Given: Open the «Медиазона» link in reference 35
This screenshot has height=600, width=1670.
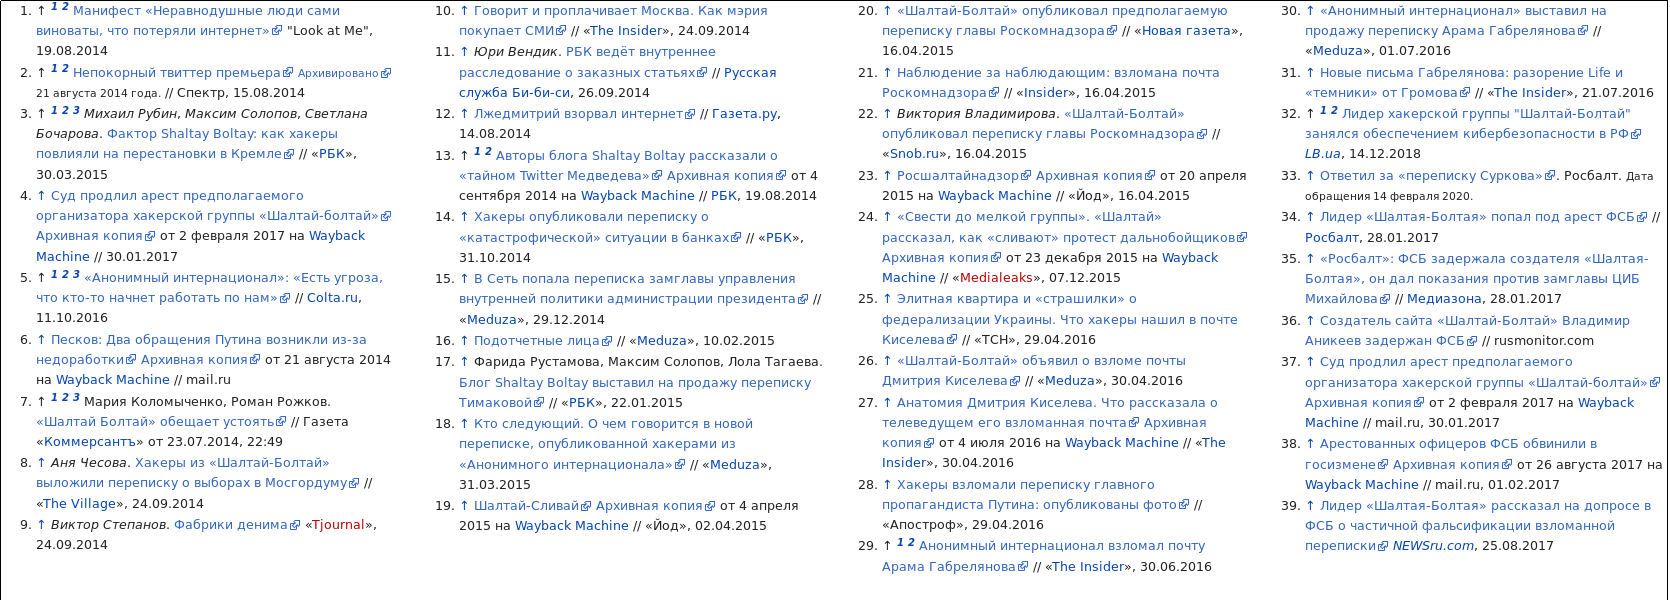Looking at the screenshot, I should pyautogui.click(x=1444, y=299).
